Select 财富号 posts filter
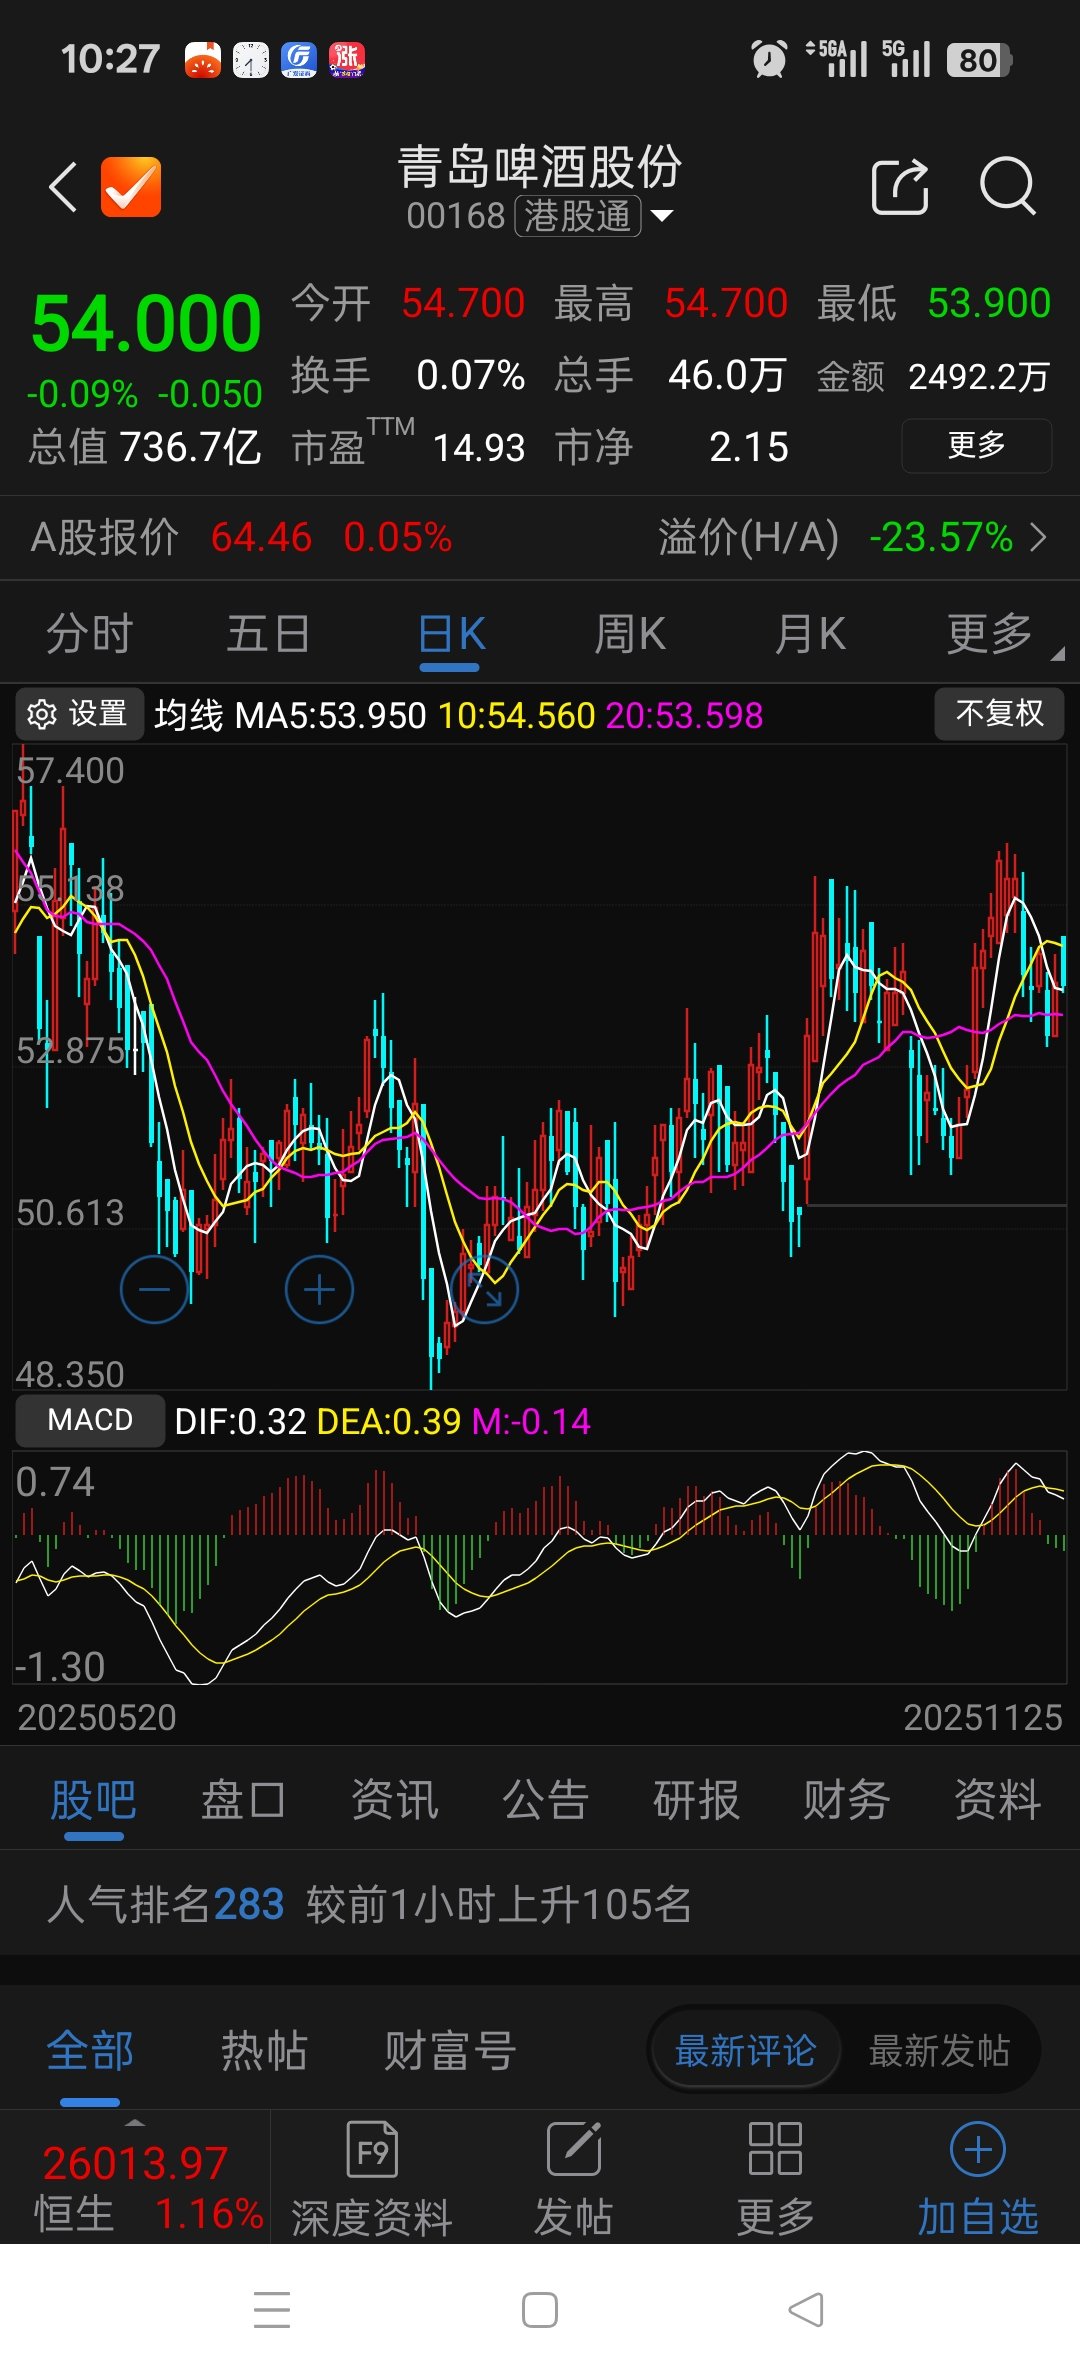1080x2376 pixels. pyautogui.click(x=450, y=2051)
